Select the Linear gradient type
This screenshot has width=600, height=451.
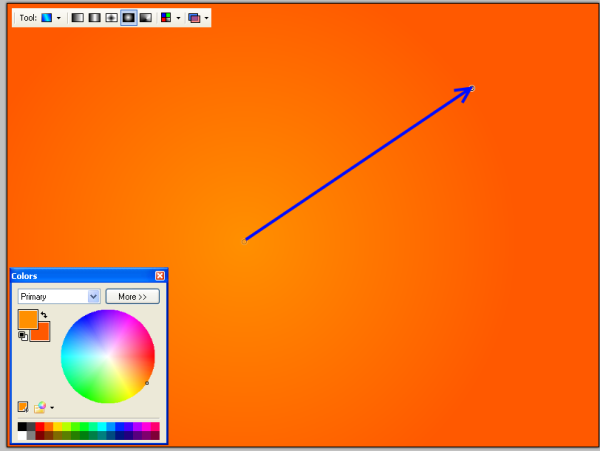78,18
